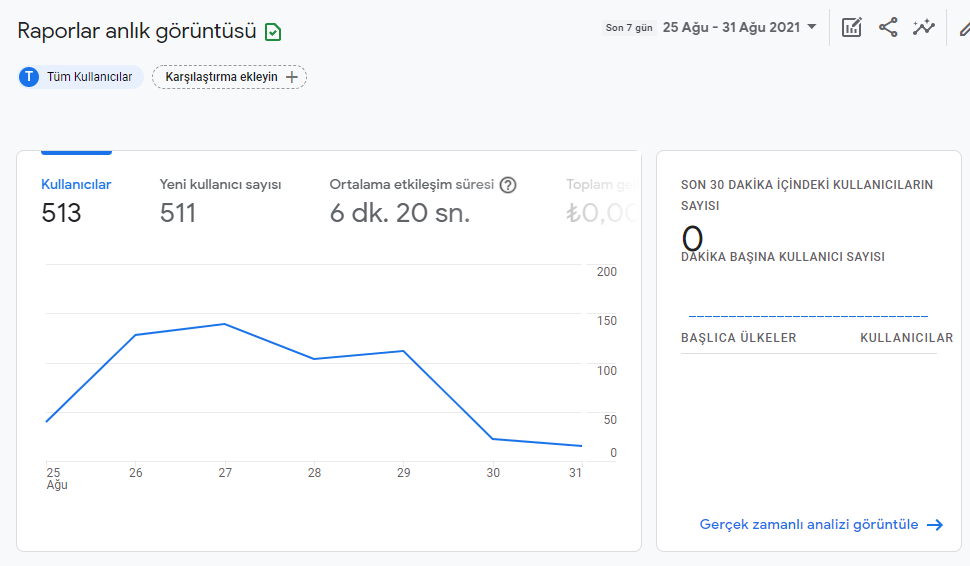Click the Son 7 gün label

tap(629, 27)
